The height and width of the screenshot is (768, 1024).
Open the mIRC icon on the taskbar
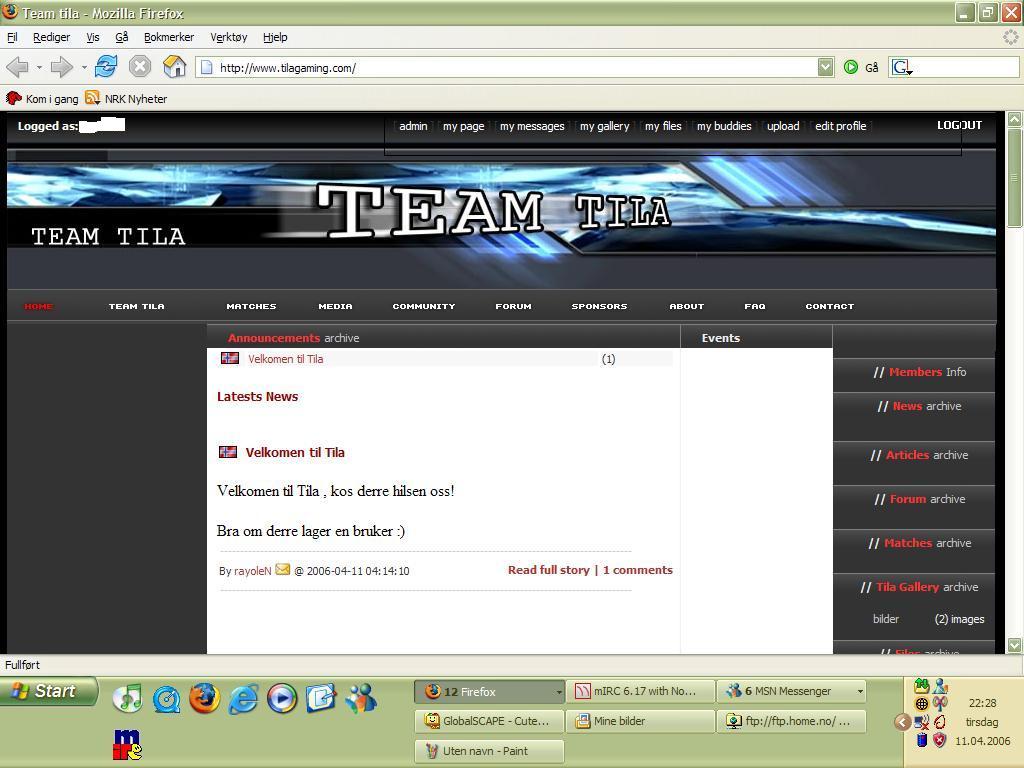127,744
